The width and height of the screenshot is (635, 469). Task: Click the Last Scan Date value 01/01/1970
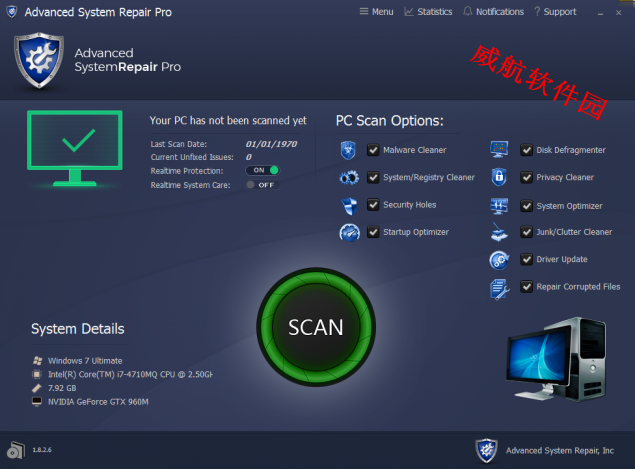click(271, 144)
